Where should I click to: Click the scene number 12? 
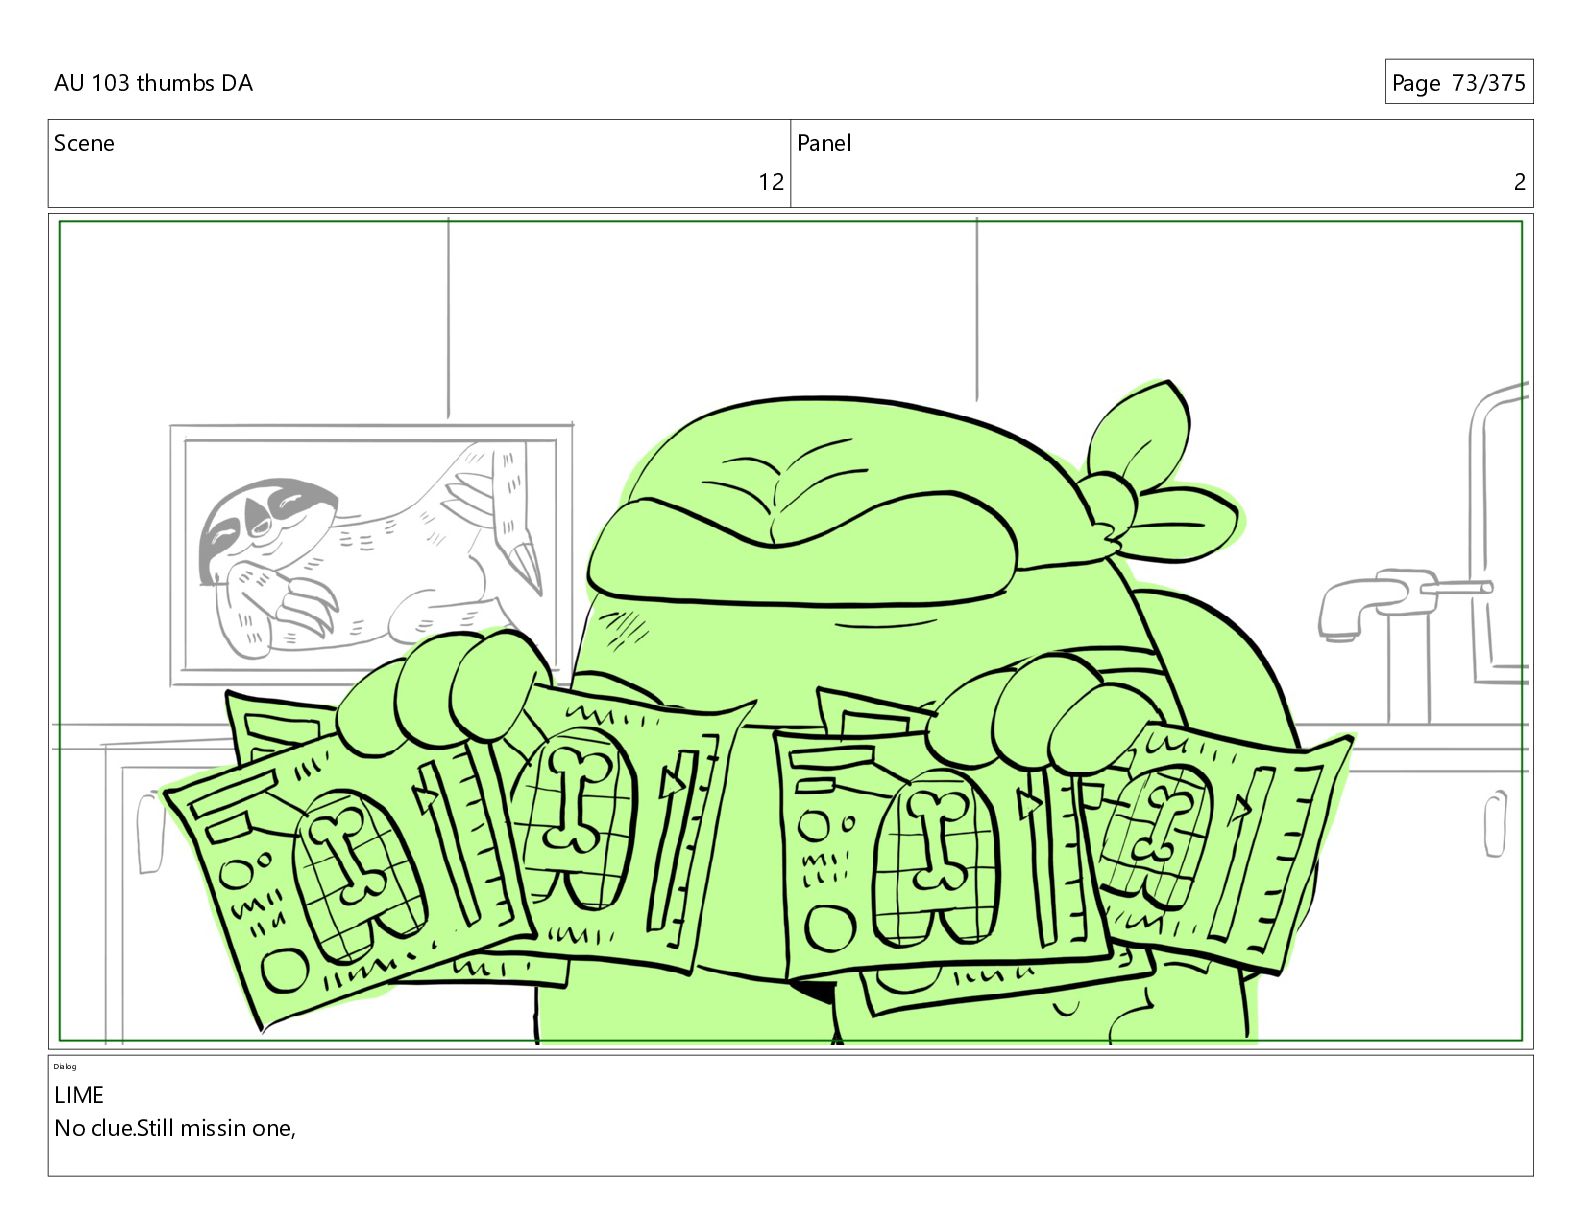point(771,182)
